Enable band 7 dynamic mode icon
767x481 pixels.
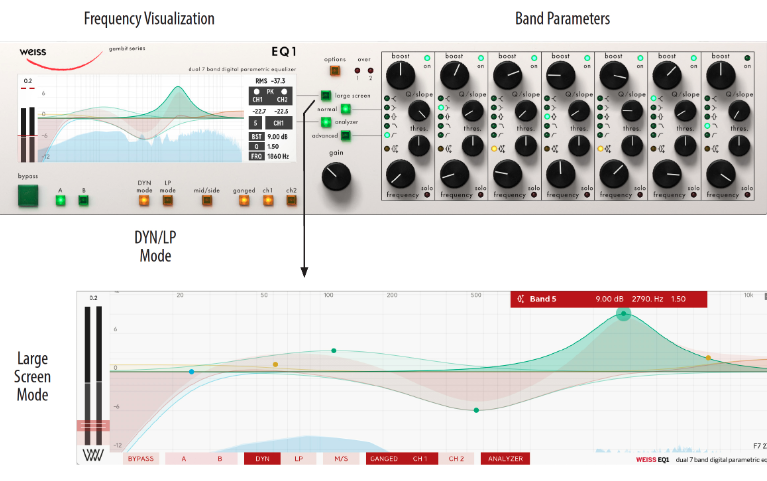coord(707,149)
